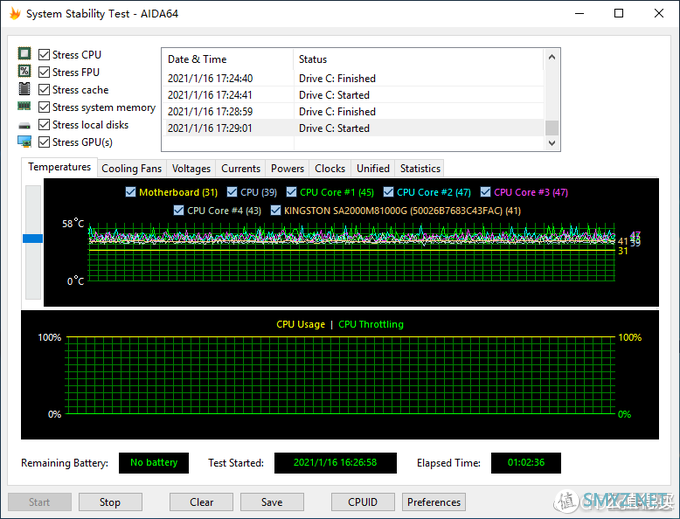Screen dimensions: 680x519
Task: Open the Voltages tab
Action: (191, 168)
